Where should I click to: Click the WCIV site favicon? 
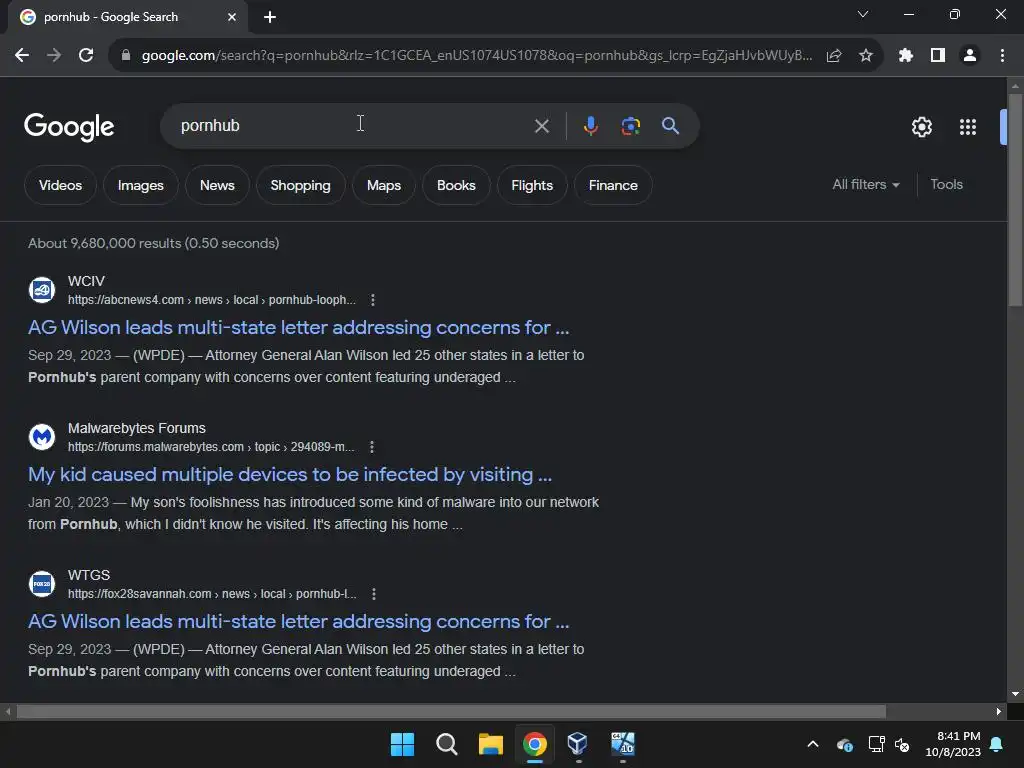pyautogui.click(x=42, y=290)
